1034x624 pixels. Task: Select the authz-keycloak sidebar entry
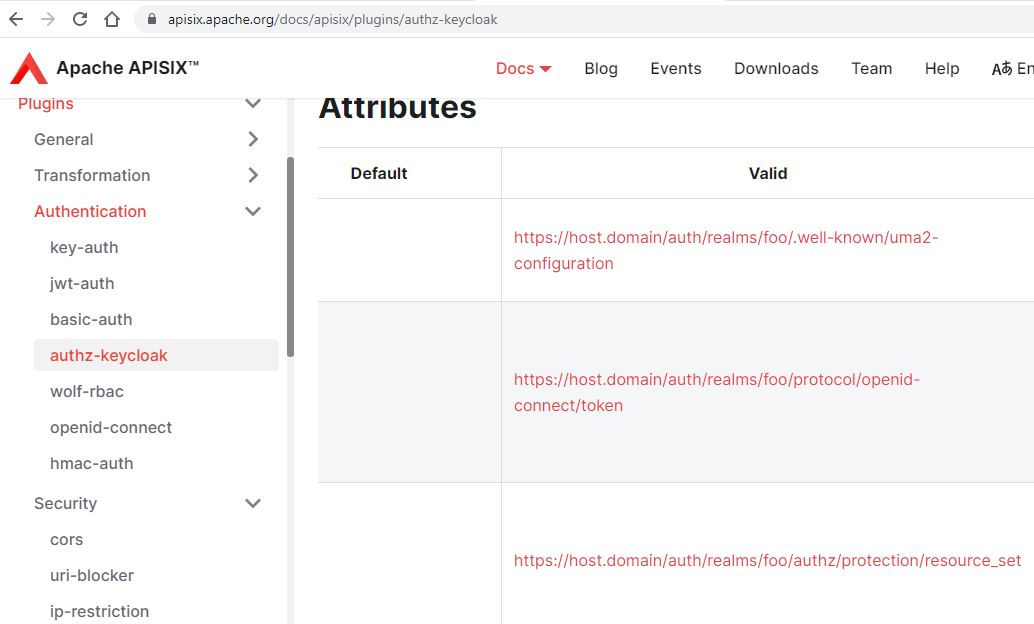click(x=156, y=356)
